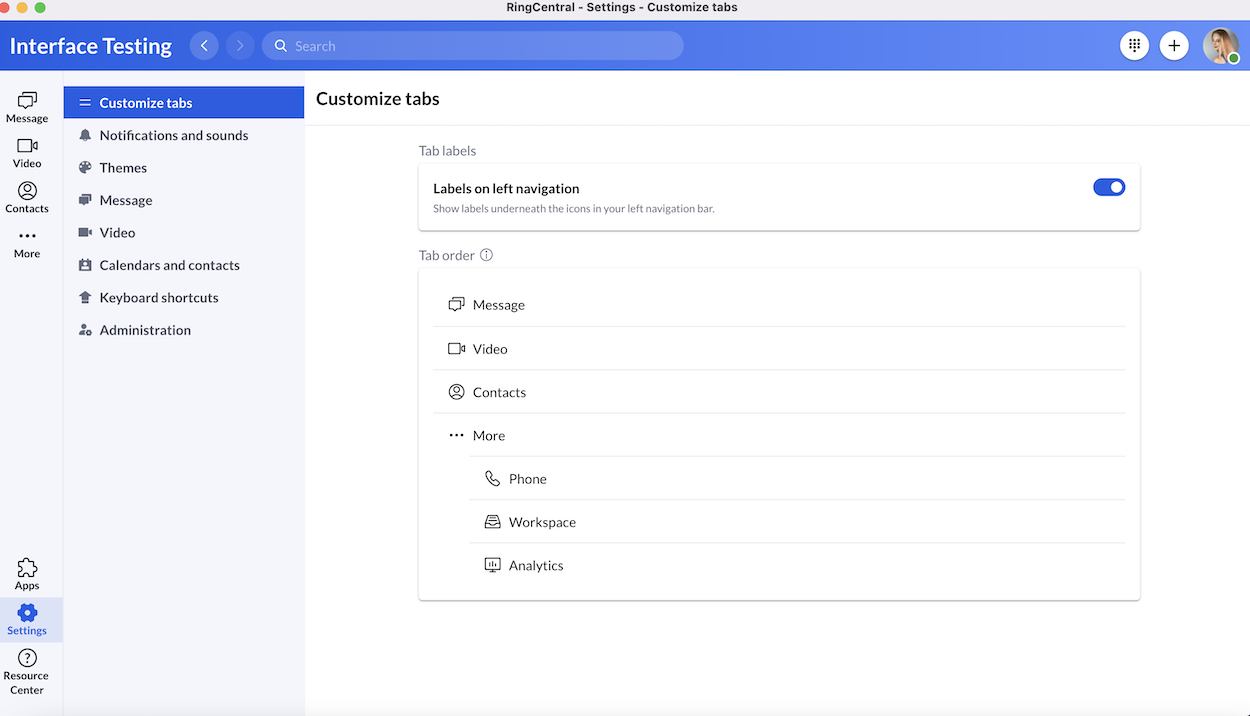Screen dimensions: 1250x716
Task: Open Themes settings
Action: pyautogui.click(x=184, y=168)
